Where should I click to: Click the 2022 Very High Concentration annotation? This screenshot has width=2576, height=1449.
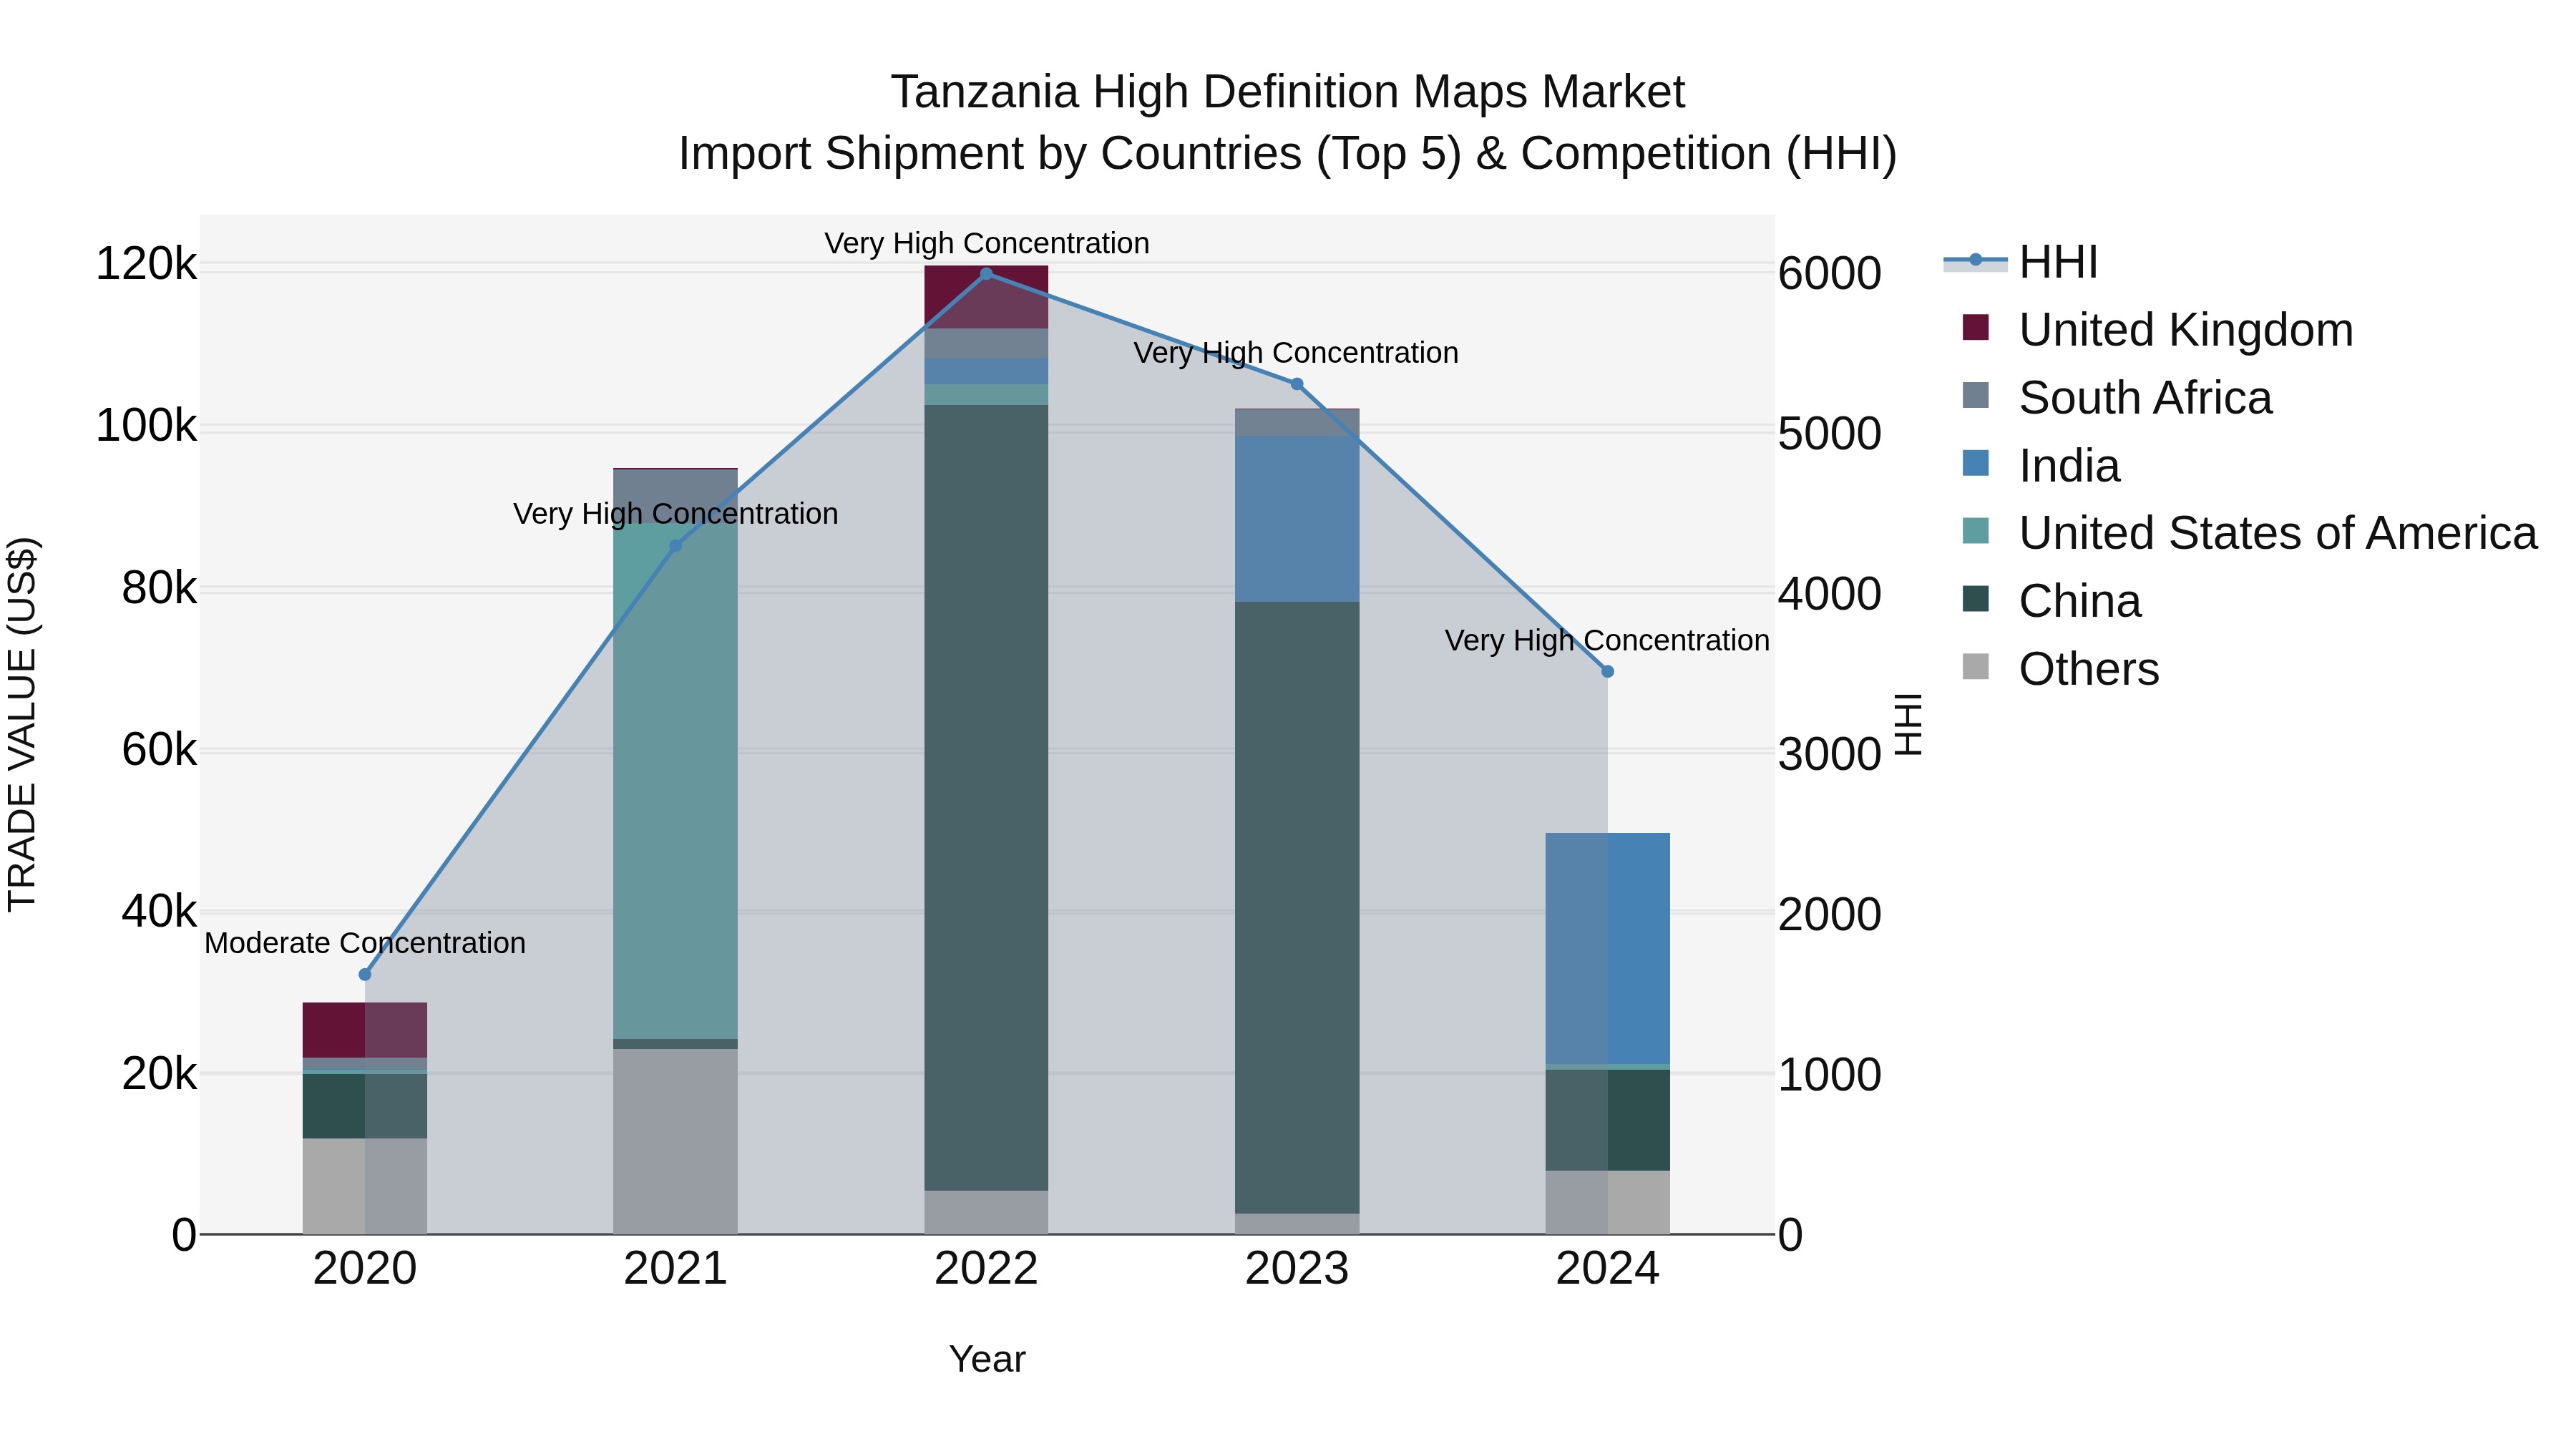coord(987,243)
